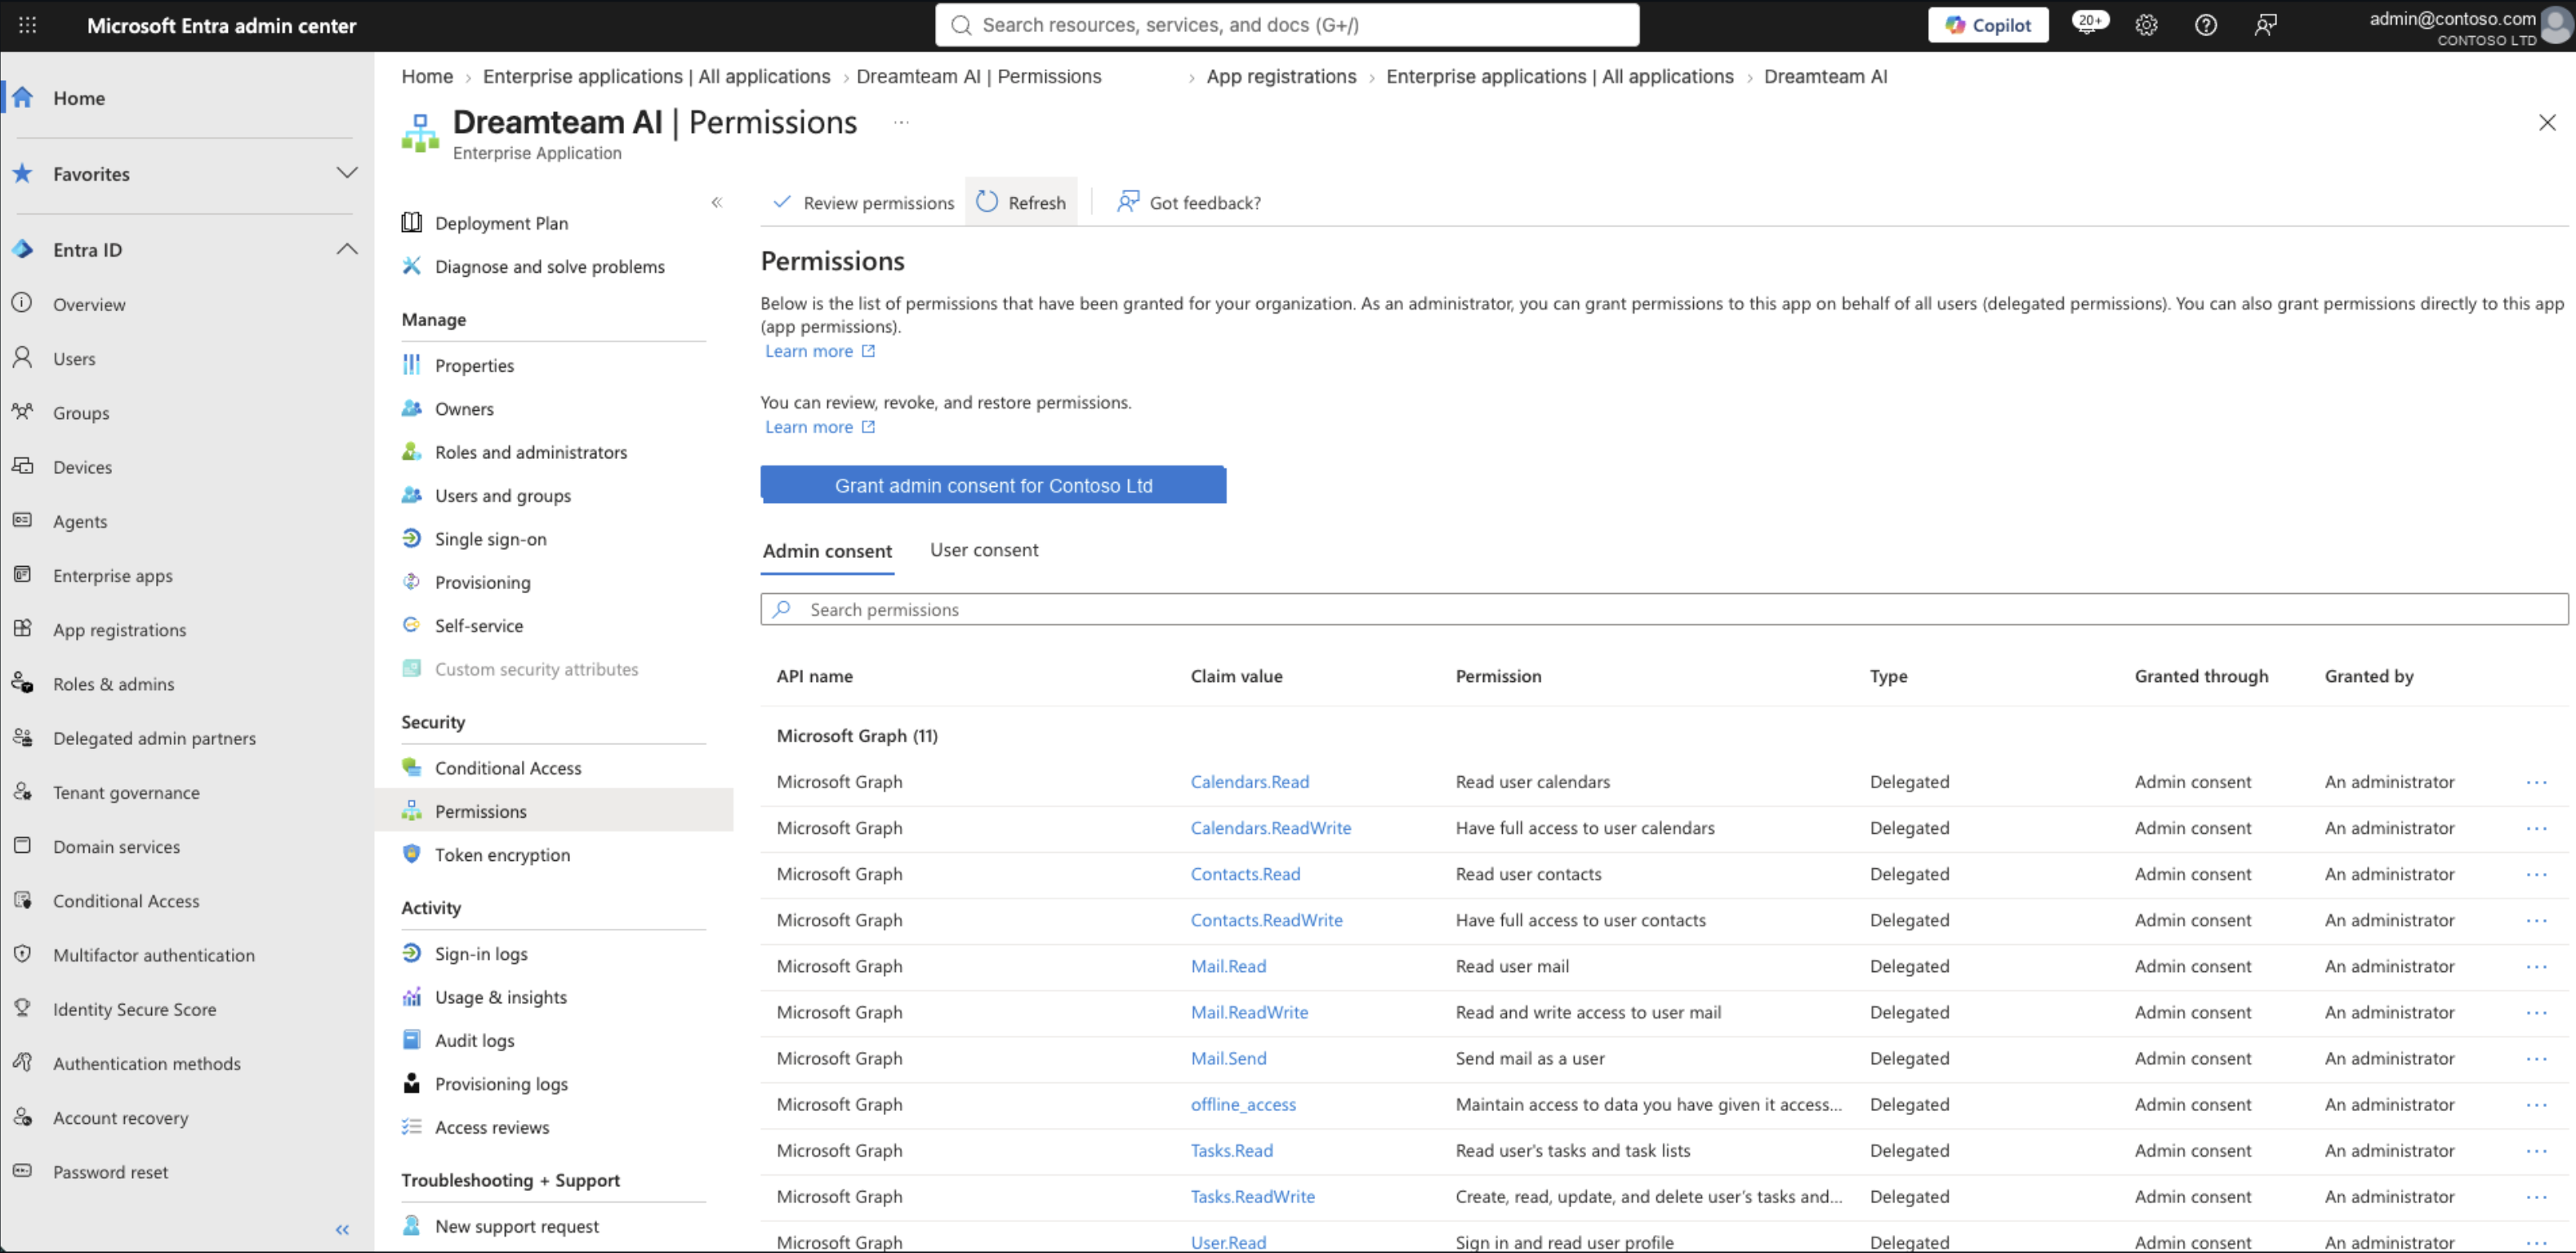
Task: Click the Refresh toolbar button
Action: coord(1021,202)
